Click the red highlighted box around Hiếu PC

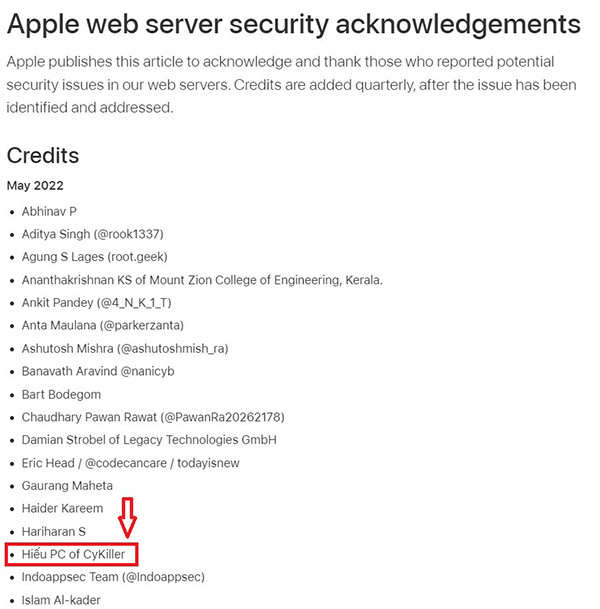pos(73,554)
